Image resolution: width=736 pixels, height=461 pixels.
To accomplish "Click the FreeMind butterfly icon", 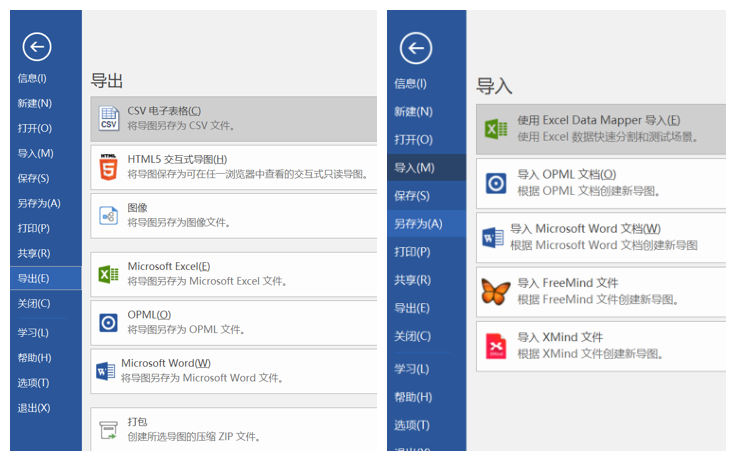I will [x=496, y=292].
